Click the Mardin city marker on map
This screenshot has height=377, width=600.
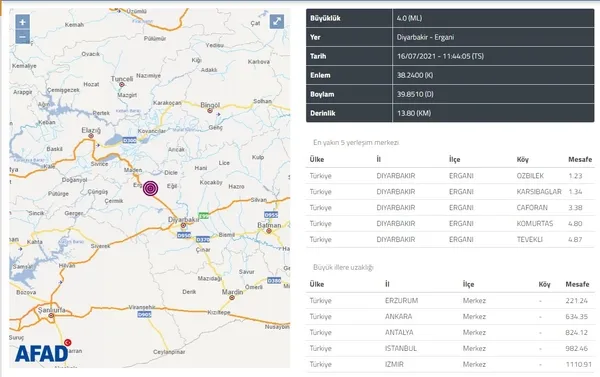(232, 297)
